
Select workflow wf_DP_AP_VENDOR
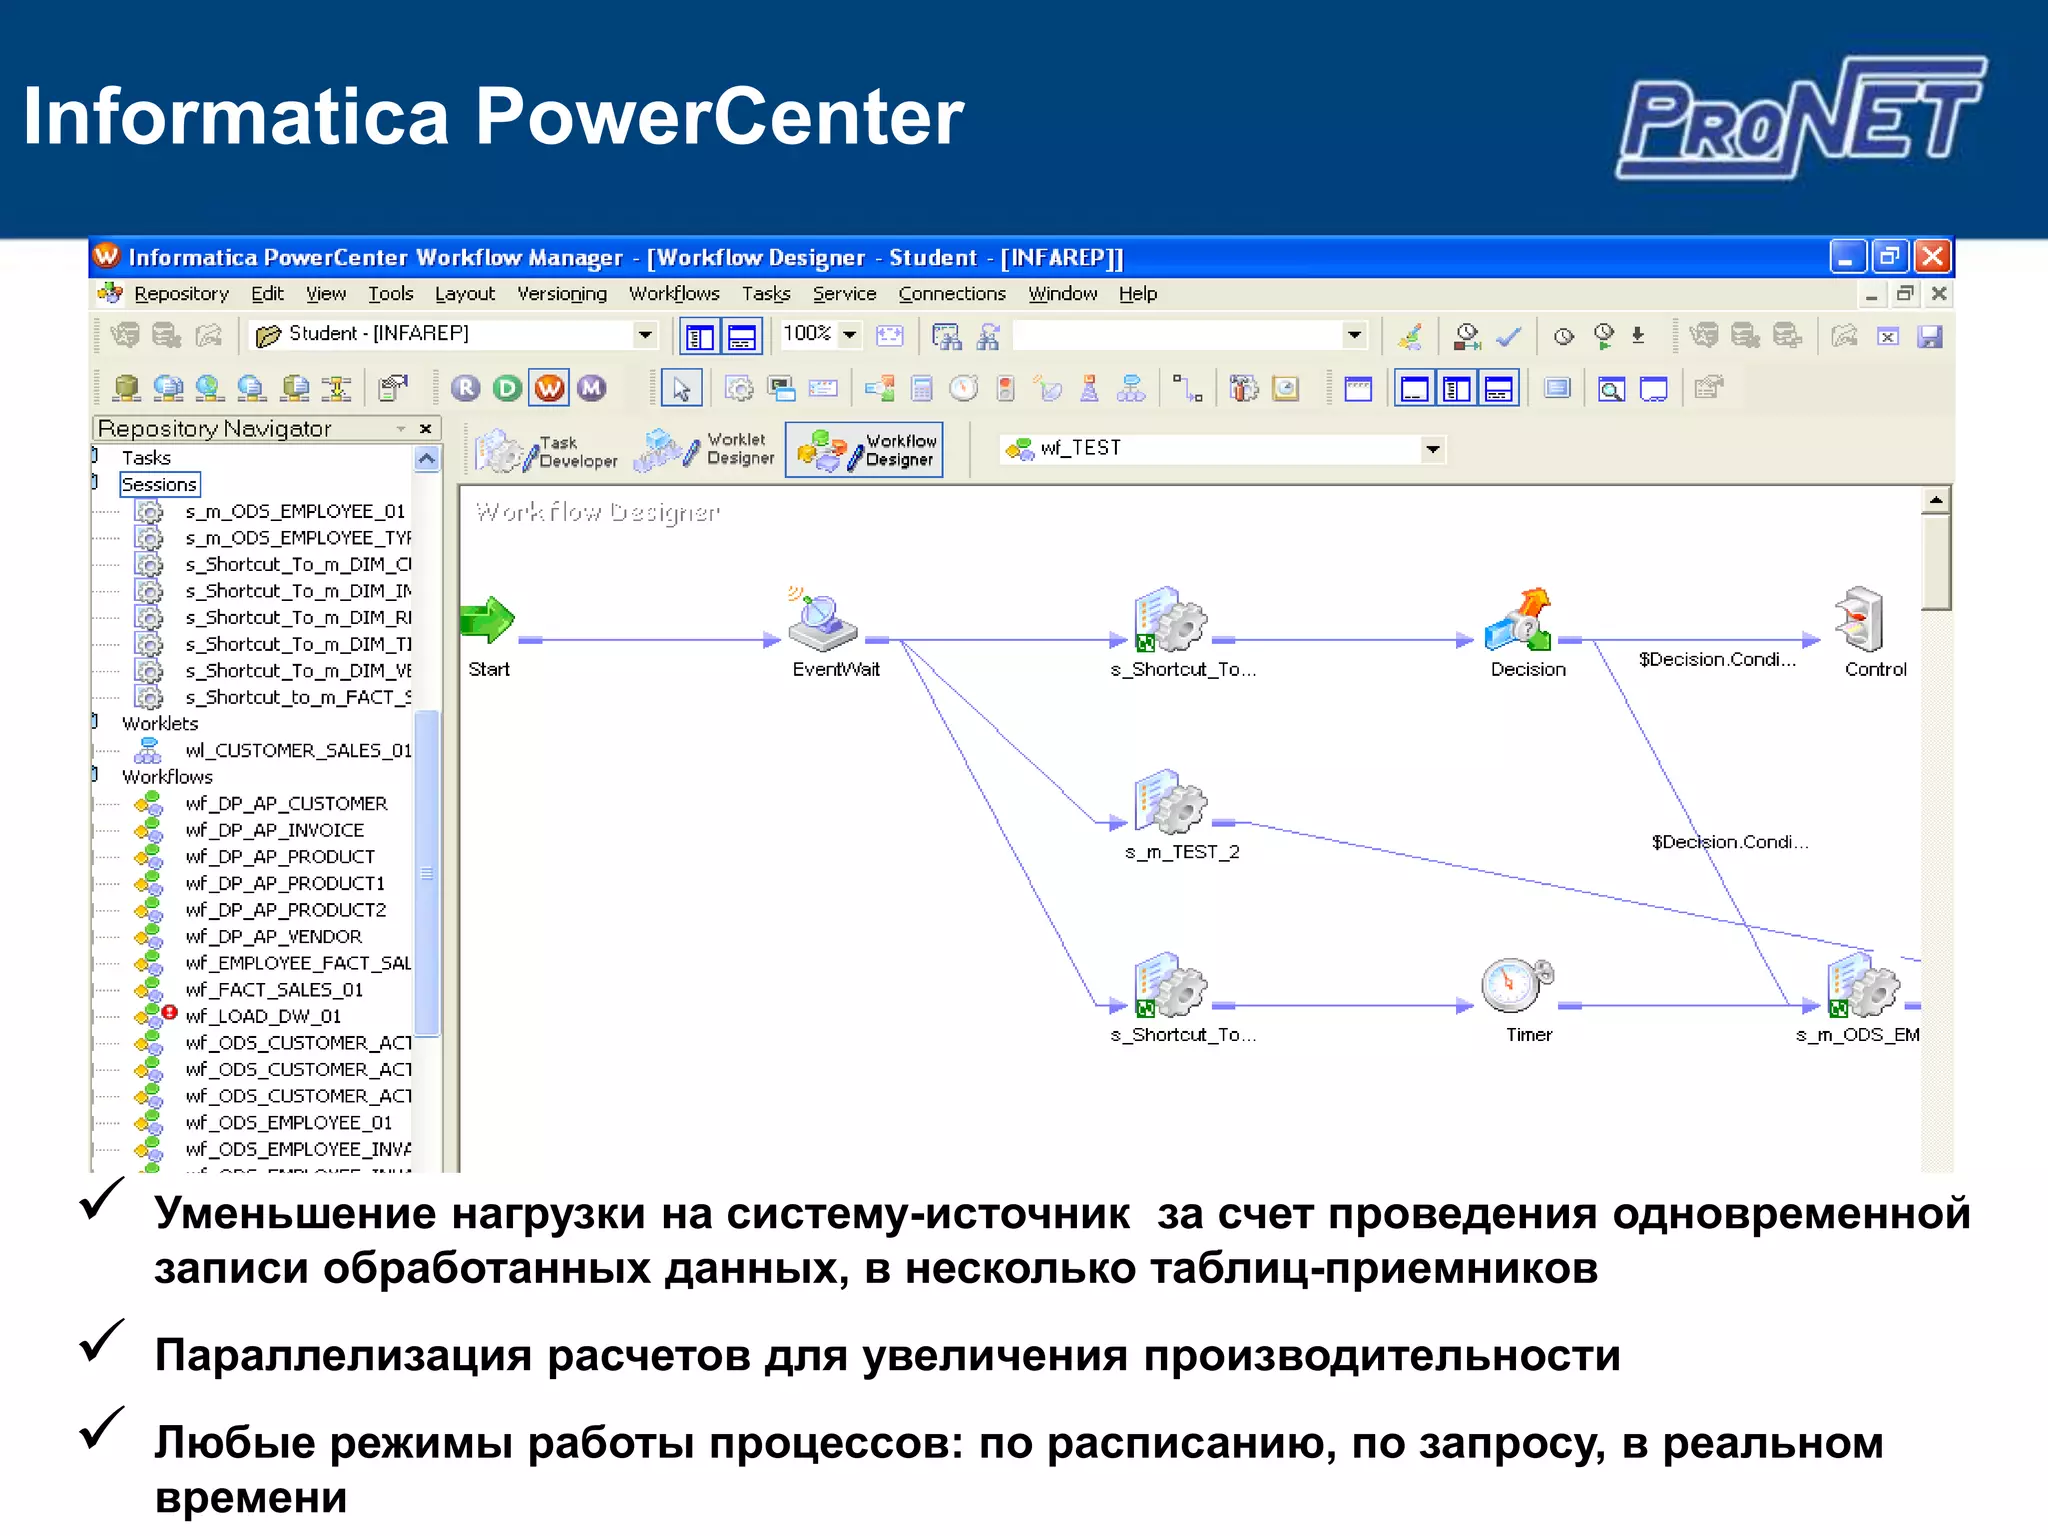coord(274,936)
